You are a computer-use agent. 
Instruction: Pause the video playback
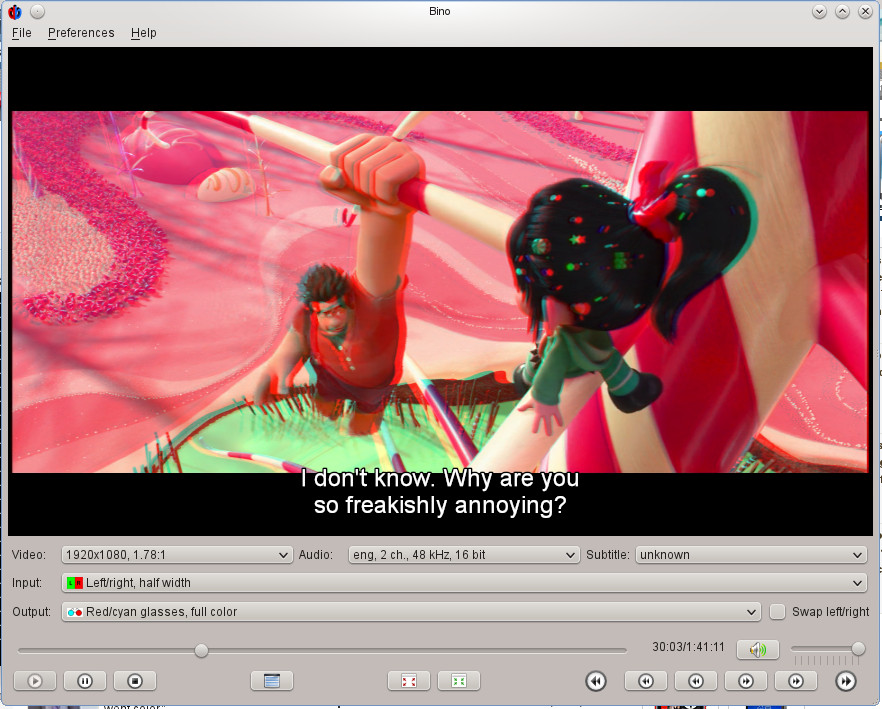tap(85, 681)
